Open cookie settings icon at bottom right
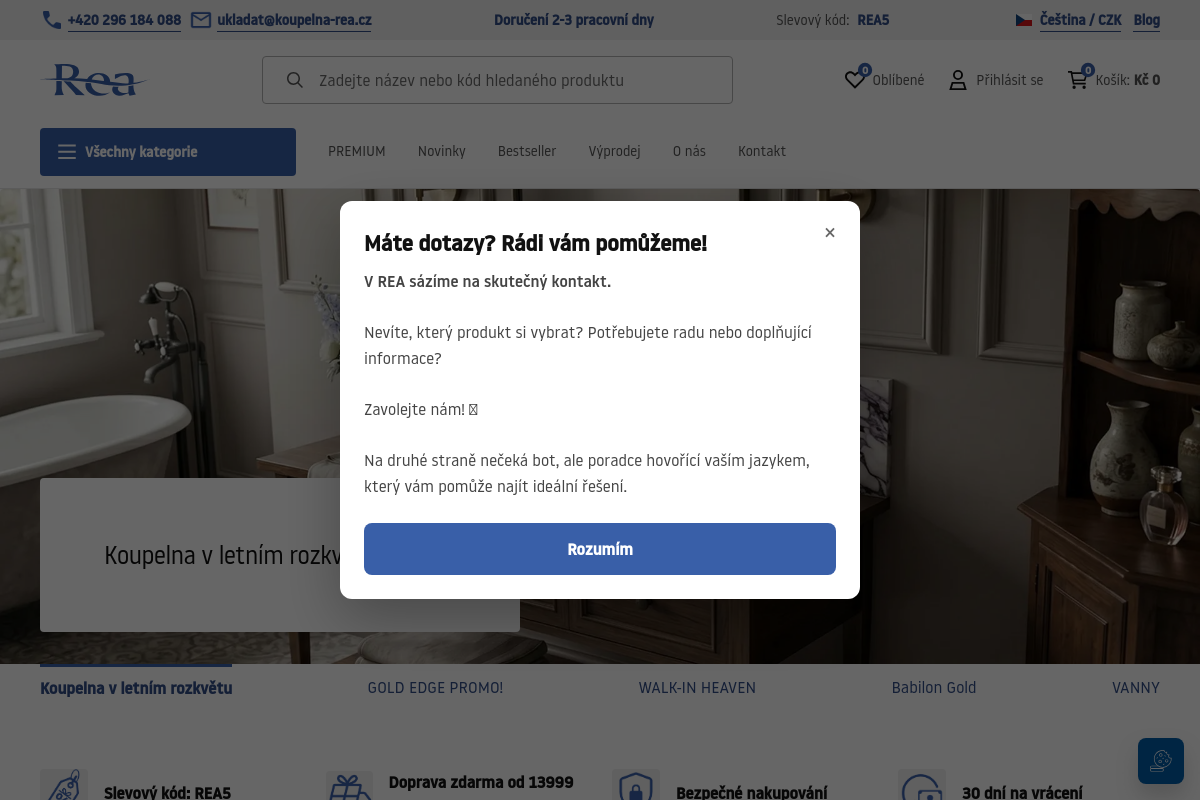Screen dimensions: 1200x800 click(x=1161, y=761)
